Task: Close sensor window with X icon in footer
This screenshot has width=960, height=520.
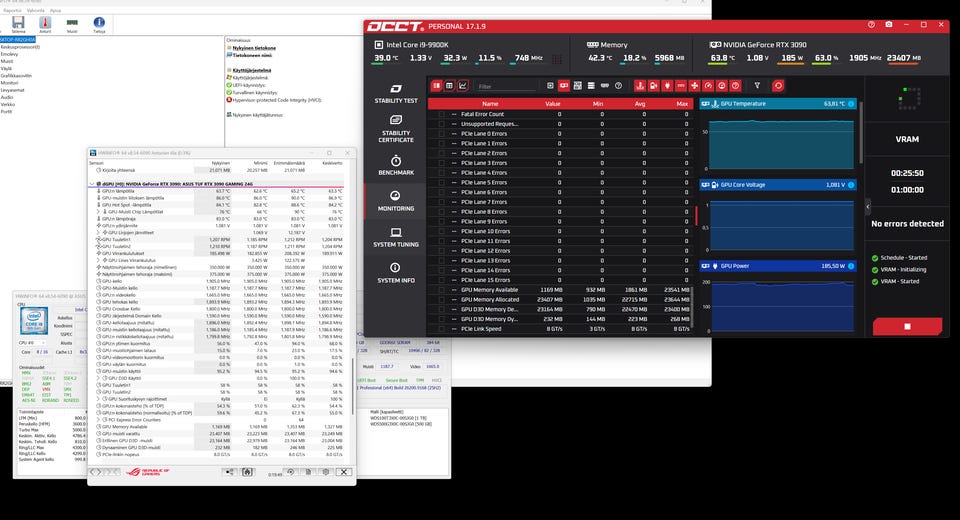Action: tap(344, 472)
